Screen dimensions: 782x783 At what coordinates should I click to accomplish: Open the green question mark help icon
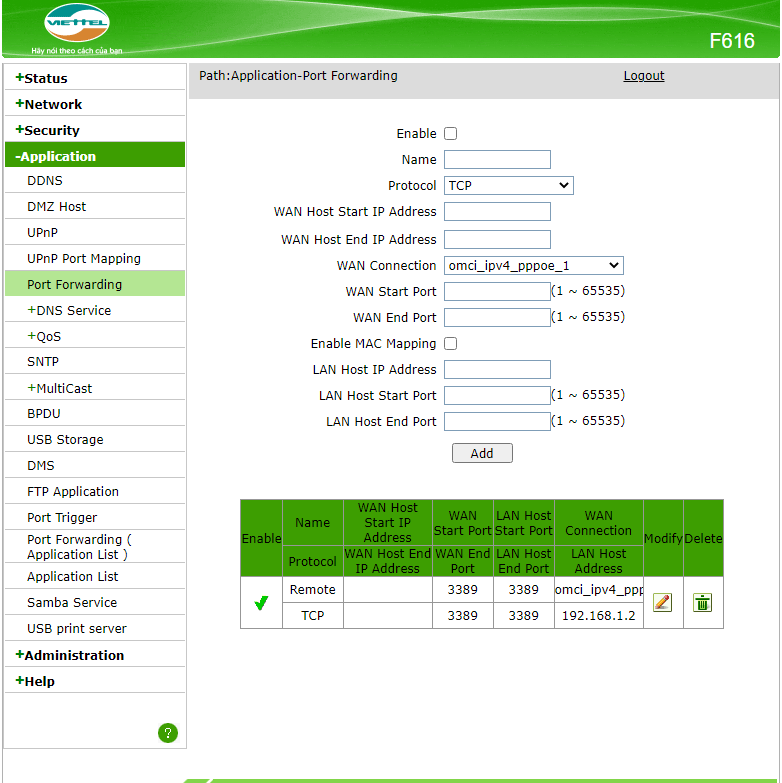[x=168, y=733]
